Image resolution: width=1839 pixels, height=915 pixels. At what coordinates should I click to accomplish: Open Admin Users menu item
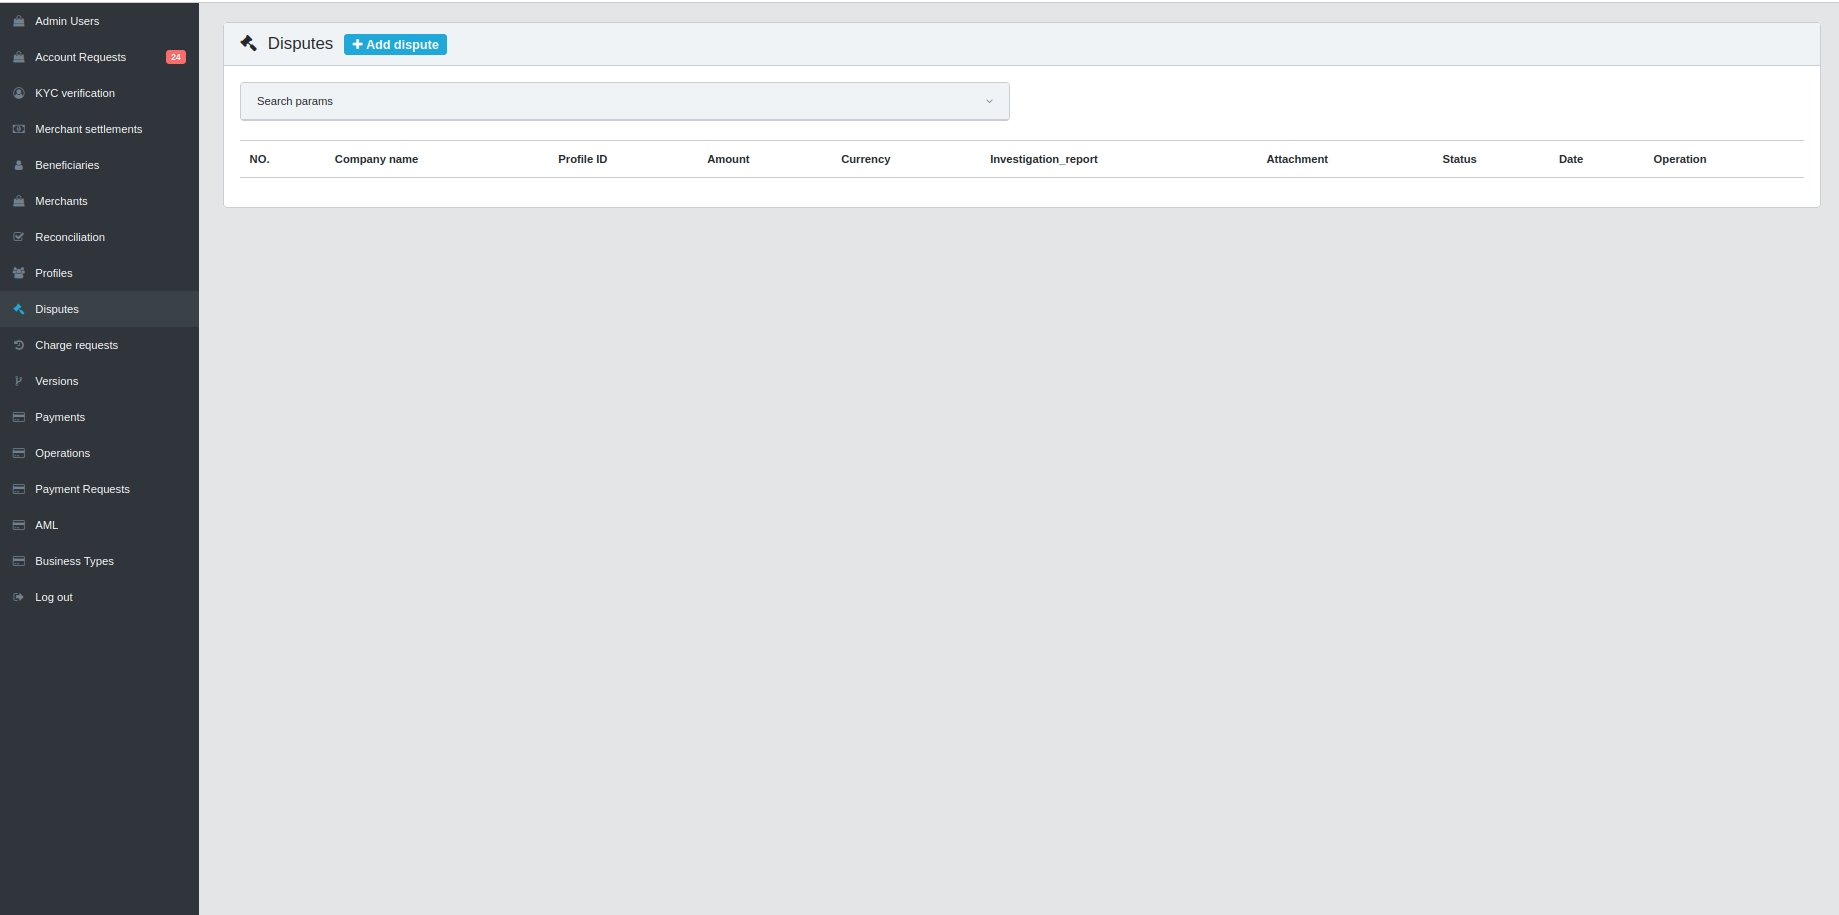(99, 21)
